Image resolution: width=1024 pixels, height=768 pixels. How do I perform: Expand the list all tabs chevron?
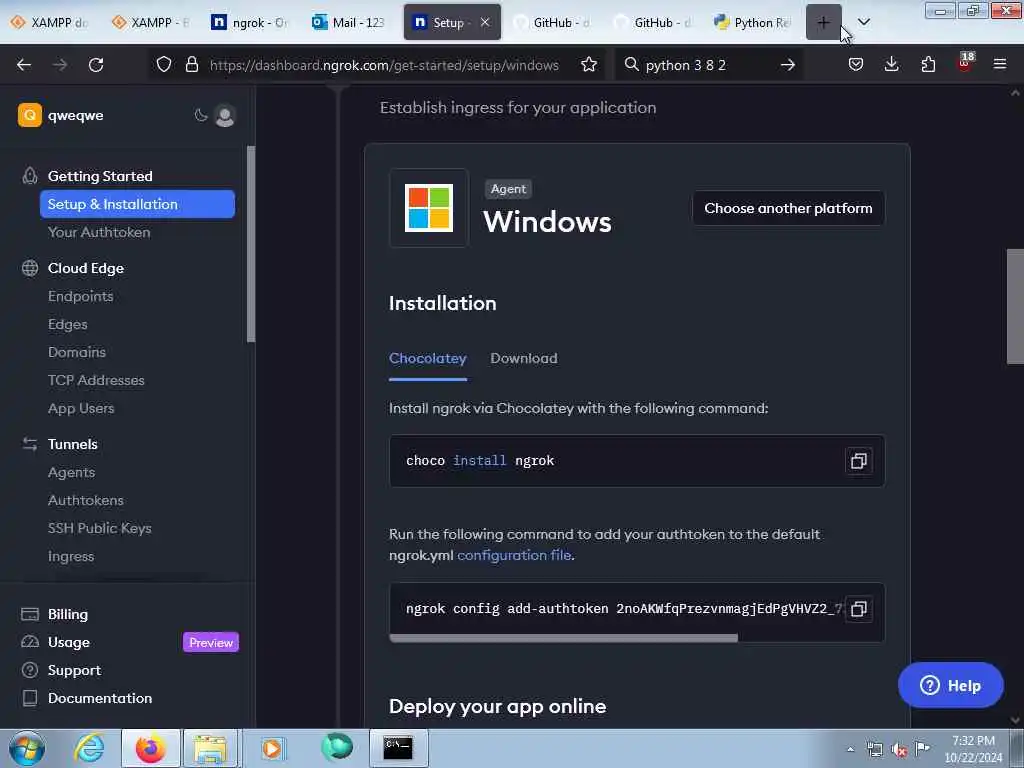pos(863,22)
